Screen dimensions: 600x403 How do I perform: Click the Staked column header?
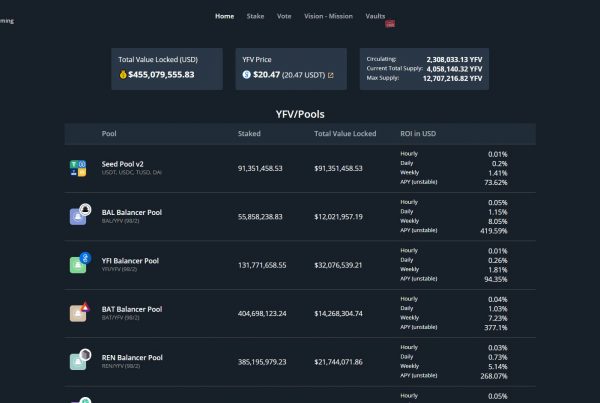249,134
